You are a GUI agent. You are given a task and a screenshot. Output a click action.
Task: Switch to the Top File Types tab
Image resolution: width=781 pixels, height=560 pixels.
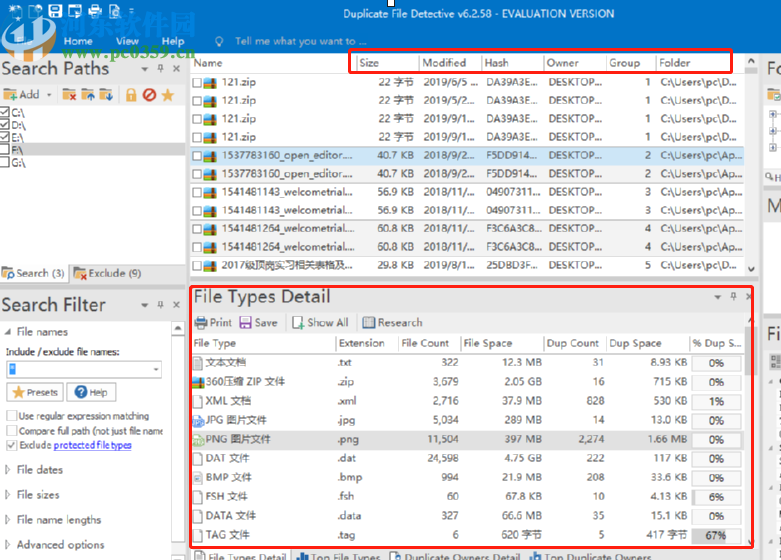338,556
